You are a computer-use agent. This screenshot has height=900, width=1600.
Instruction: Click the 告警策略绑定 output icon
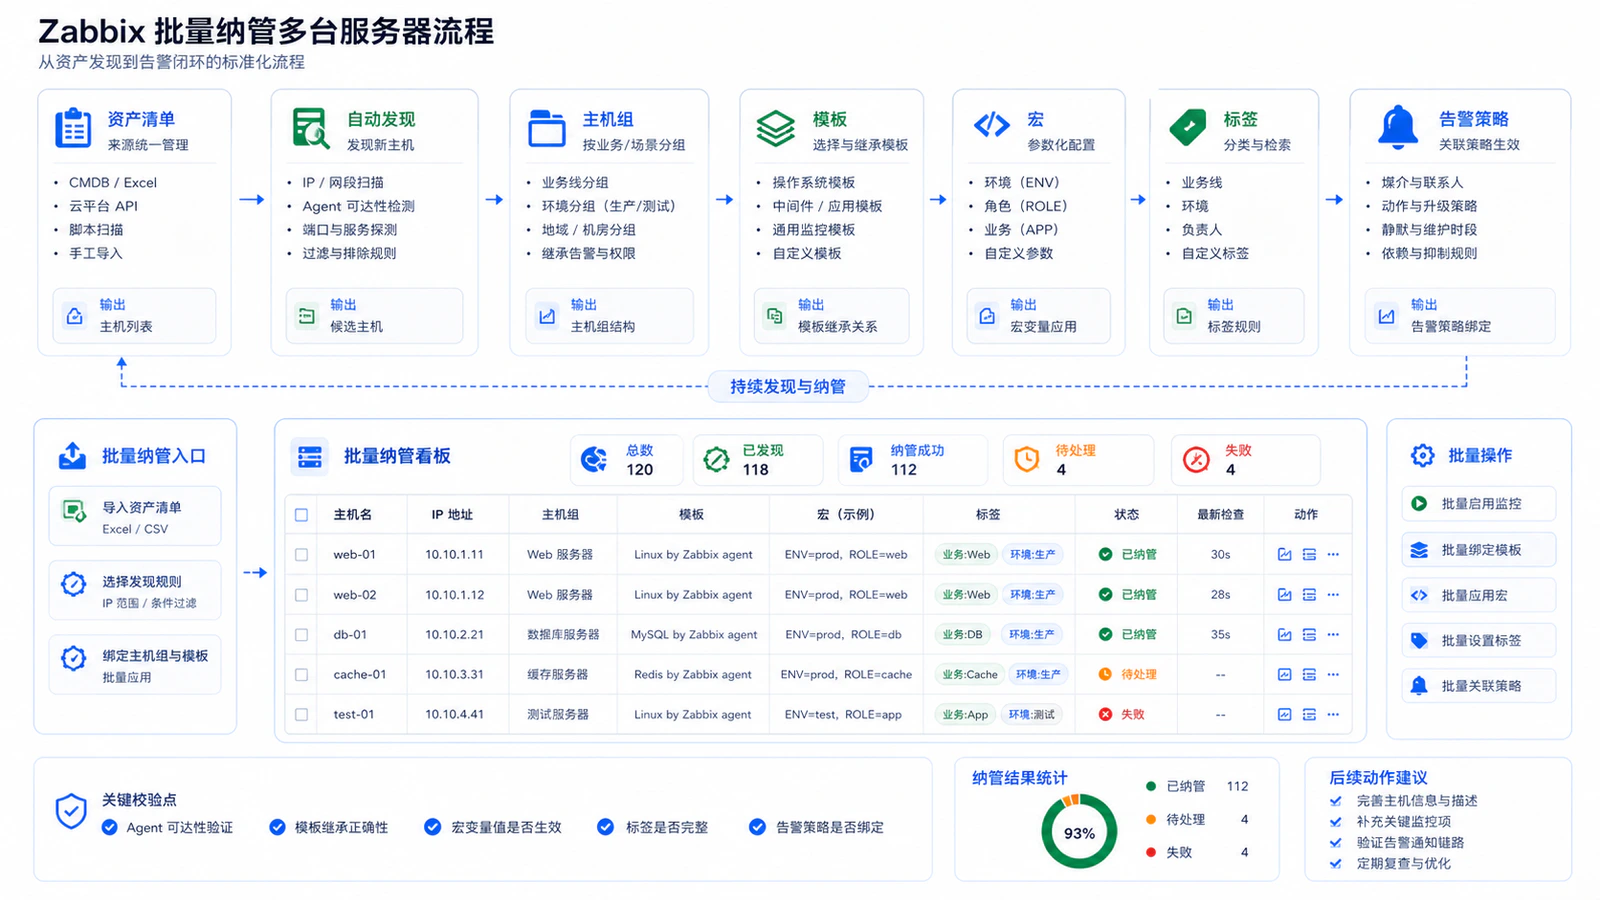[1387, 316]
